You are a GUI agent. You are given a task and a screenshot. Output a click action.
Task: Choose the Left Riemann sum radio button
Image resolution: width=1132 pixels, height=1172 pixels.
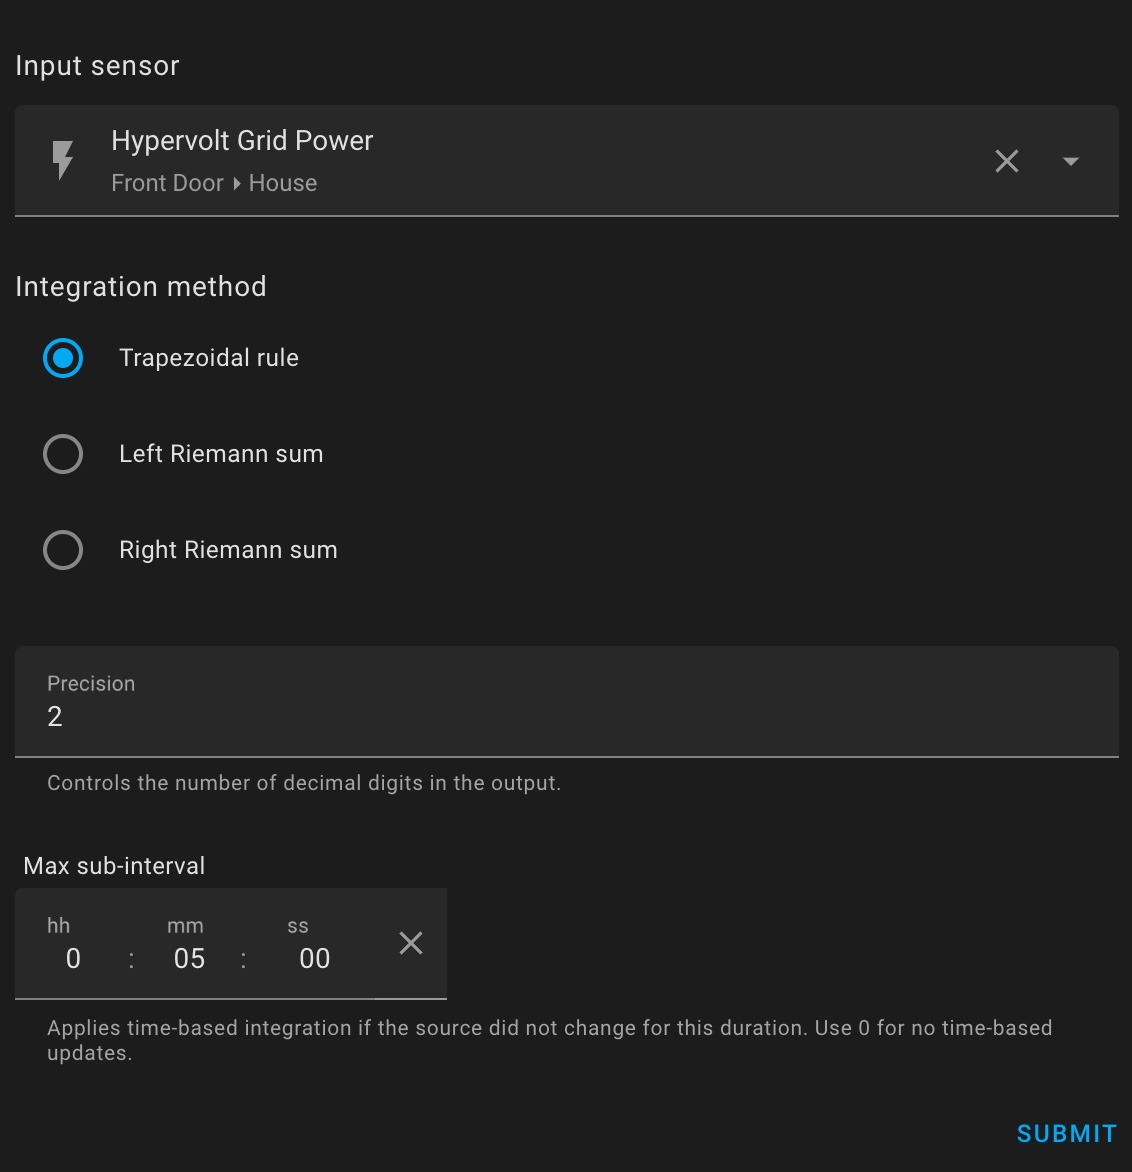pyautogui.click(x=63, y=454)
